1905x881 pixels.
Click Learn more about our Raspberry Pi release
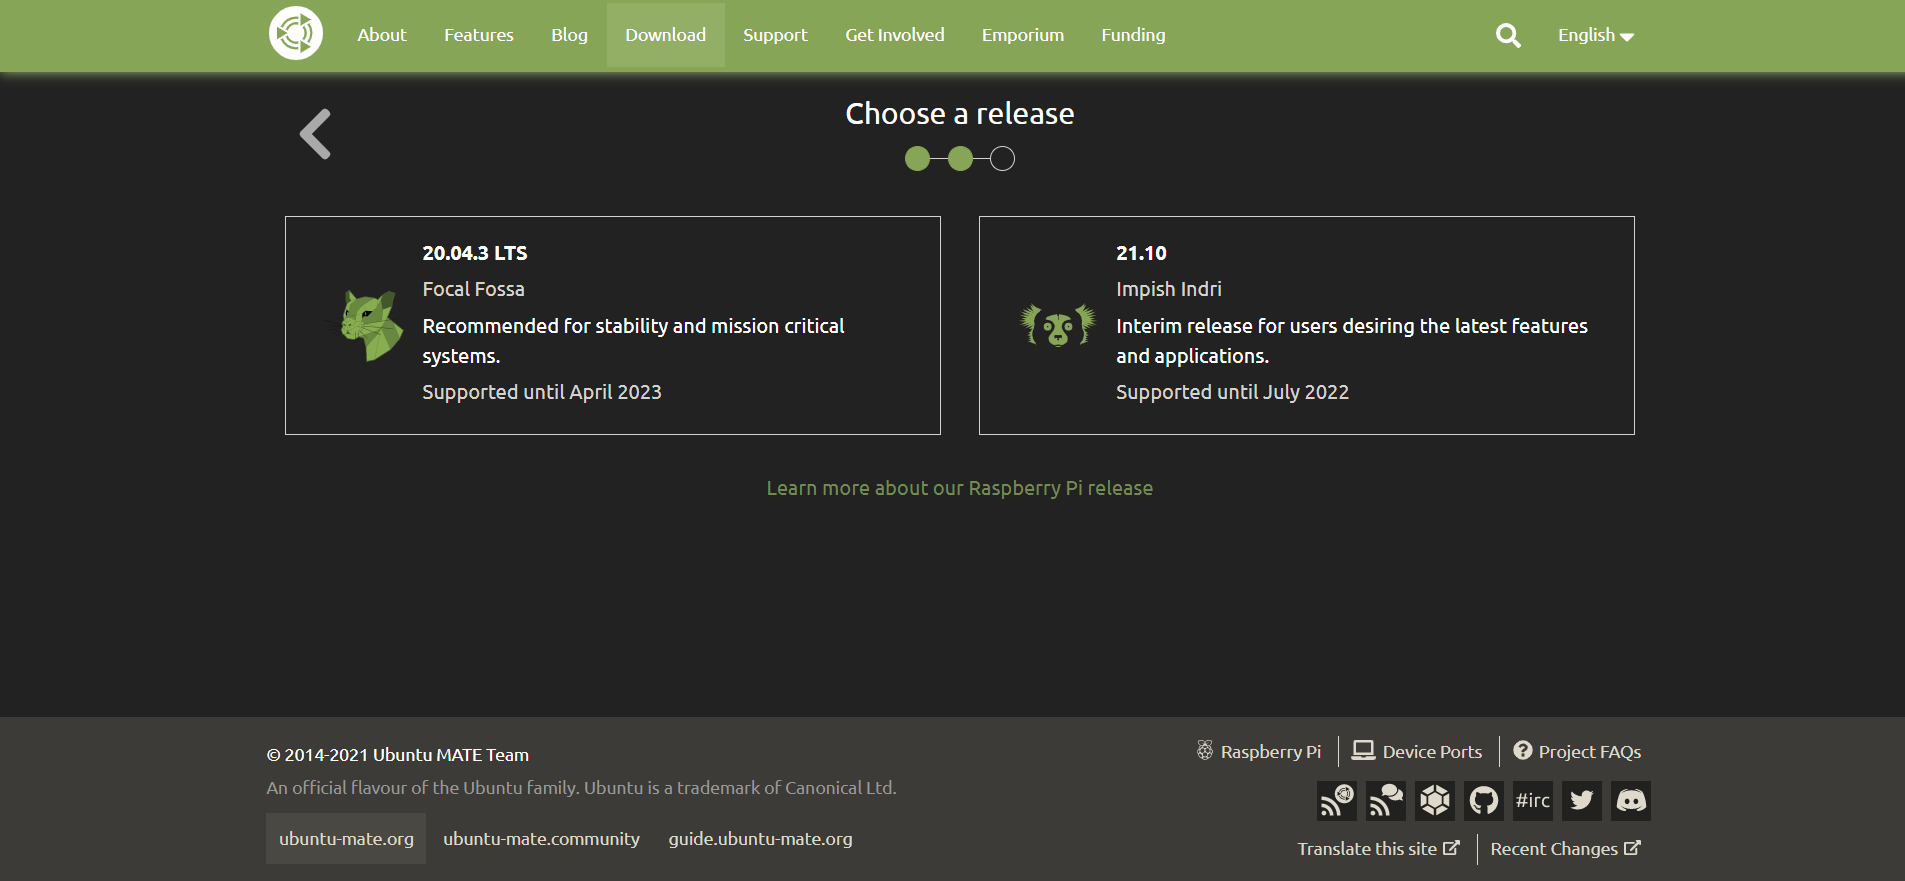[960, 488]
